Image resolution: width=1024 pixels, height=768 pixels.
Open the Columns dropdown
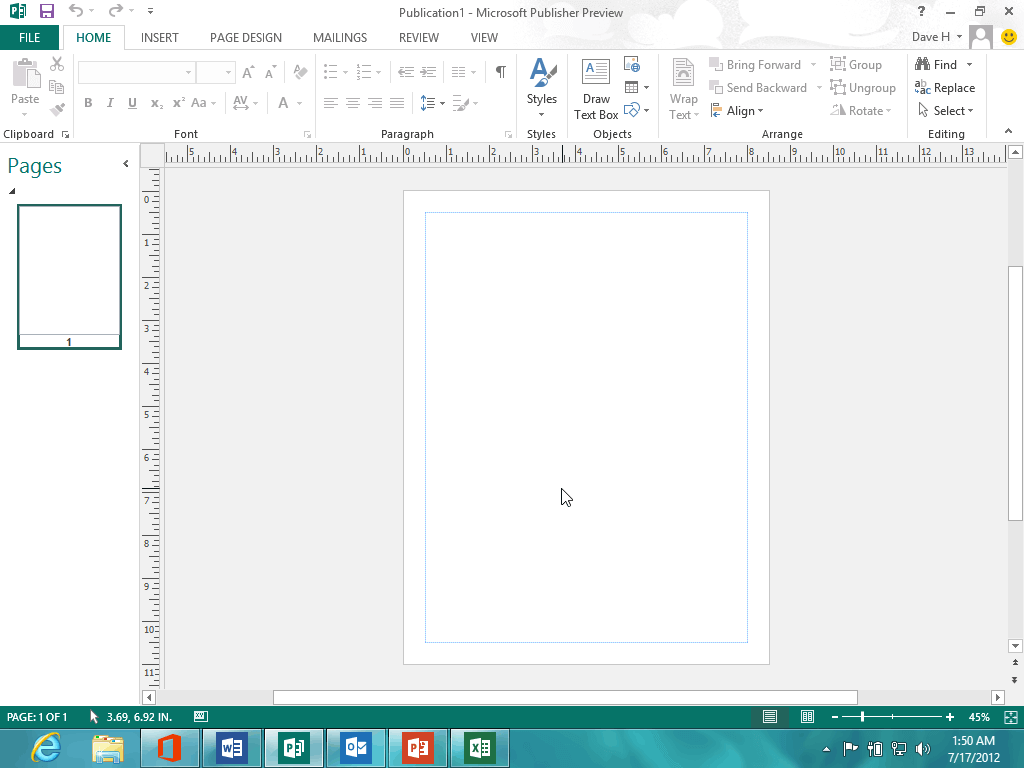[464, 72]
